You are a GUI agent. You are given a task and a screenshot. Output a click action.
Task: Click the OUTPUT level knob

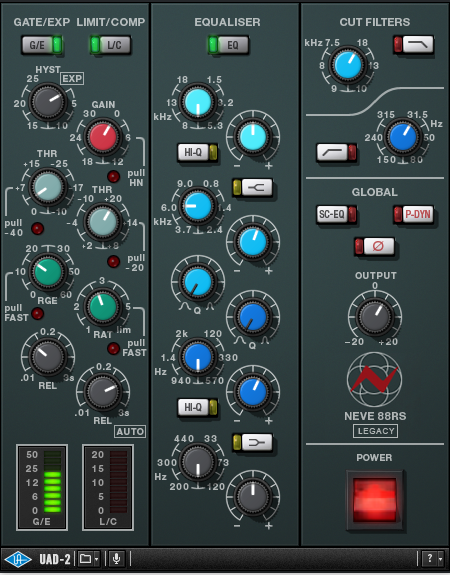pyautogui.click(x=374, y=317)
